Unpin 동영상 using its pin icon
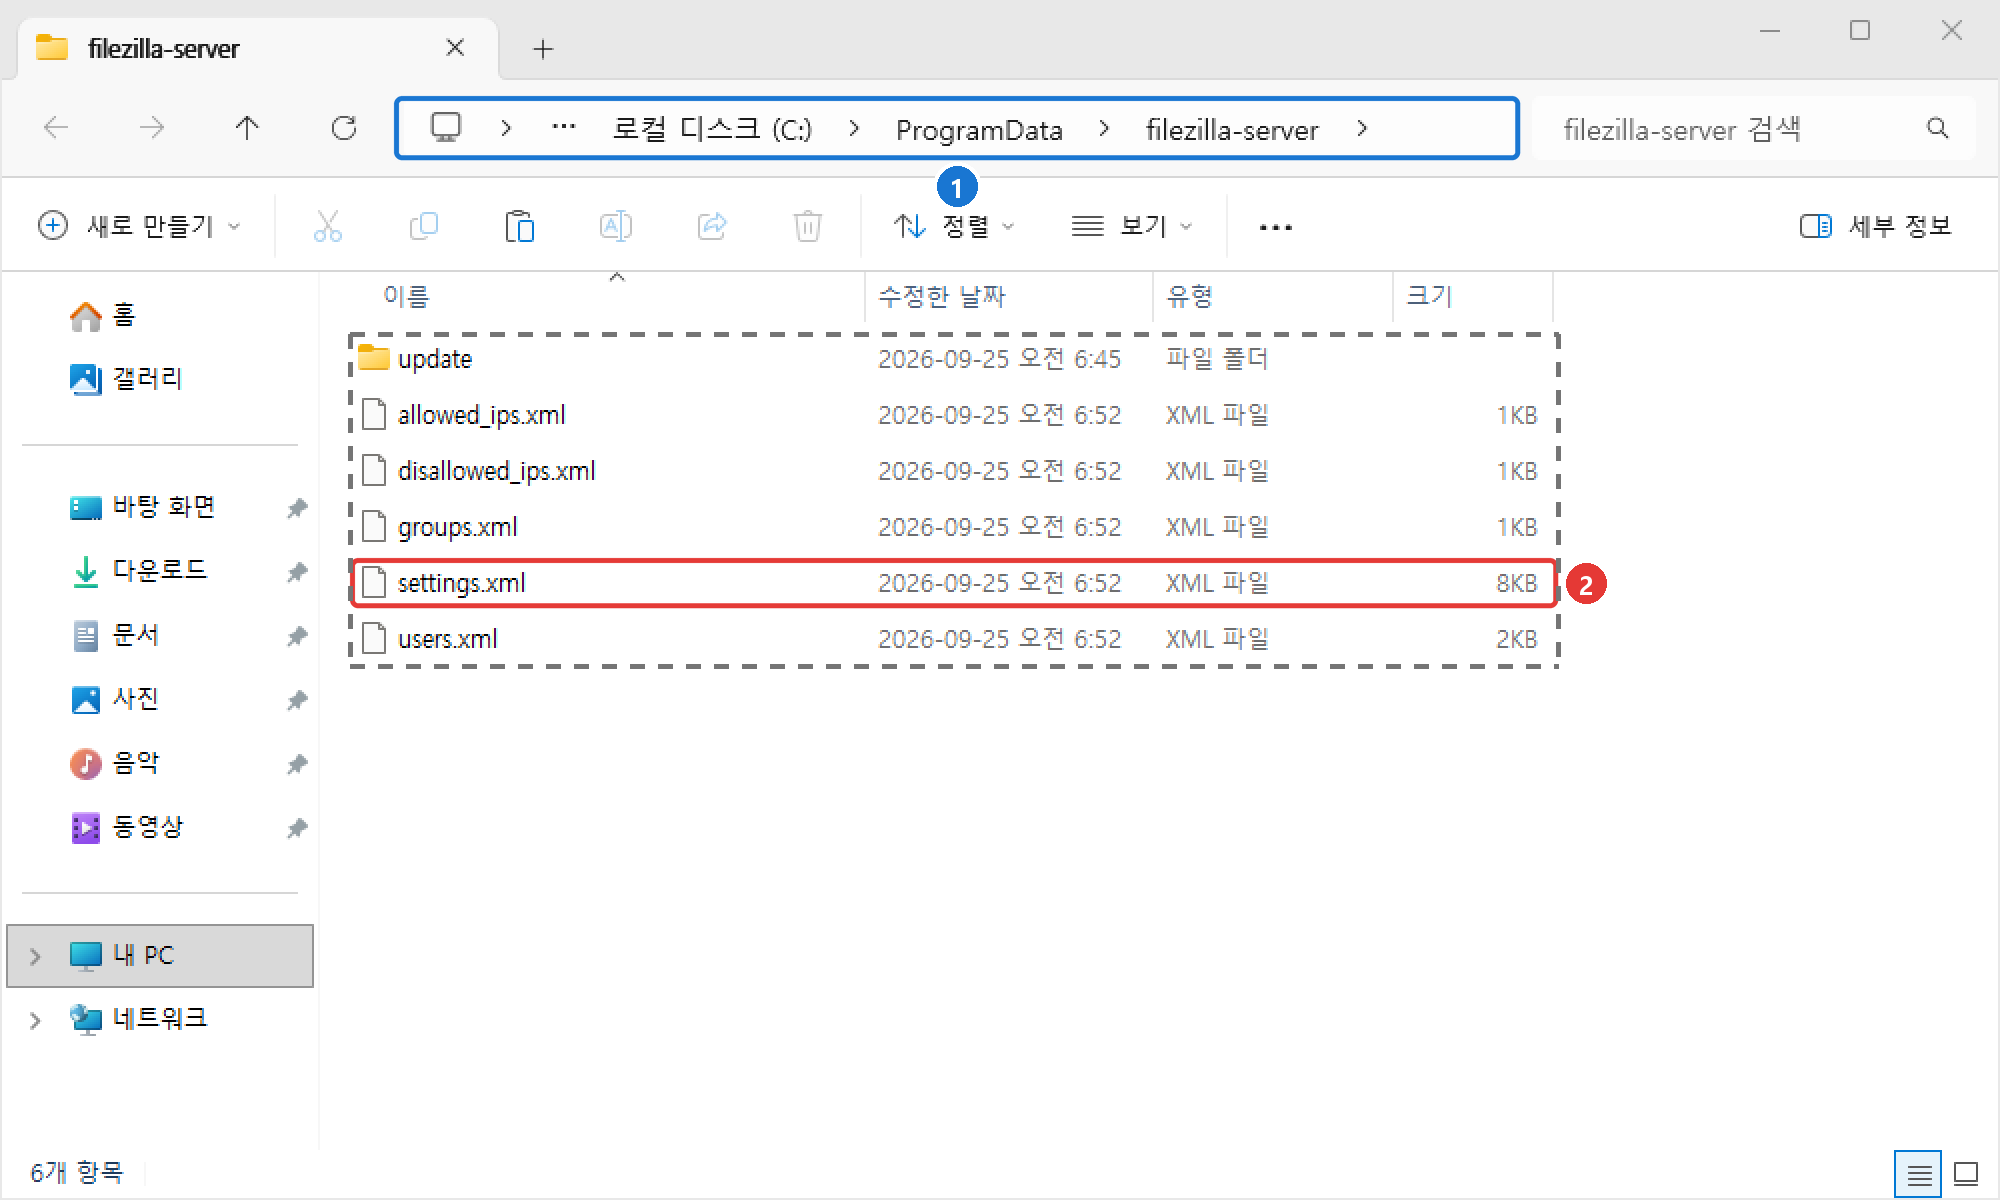 pos(297,828)
